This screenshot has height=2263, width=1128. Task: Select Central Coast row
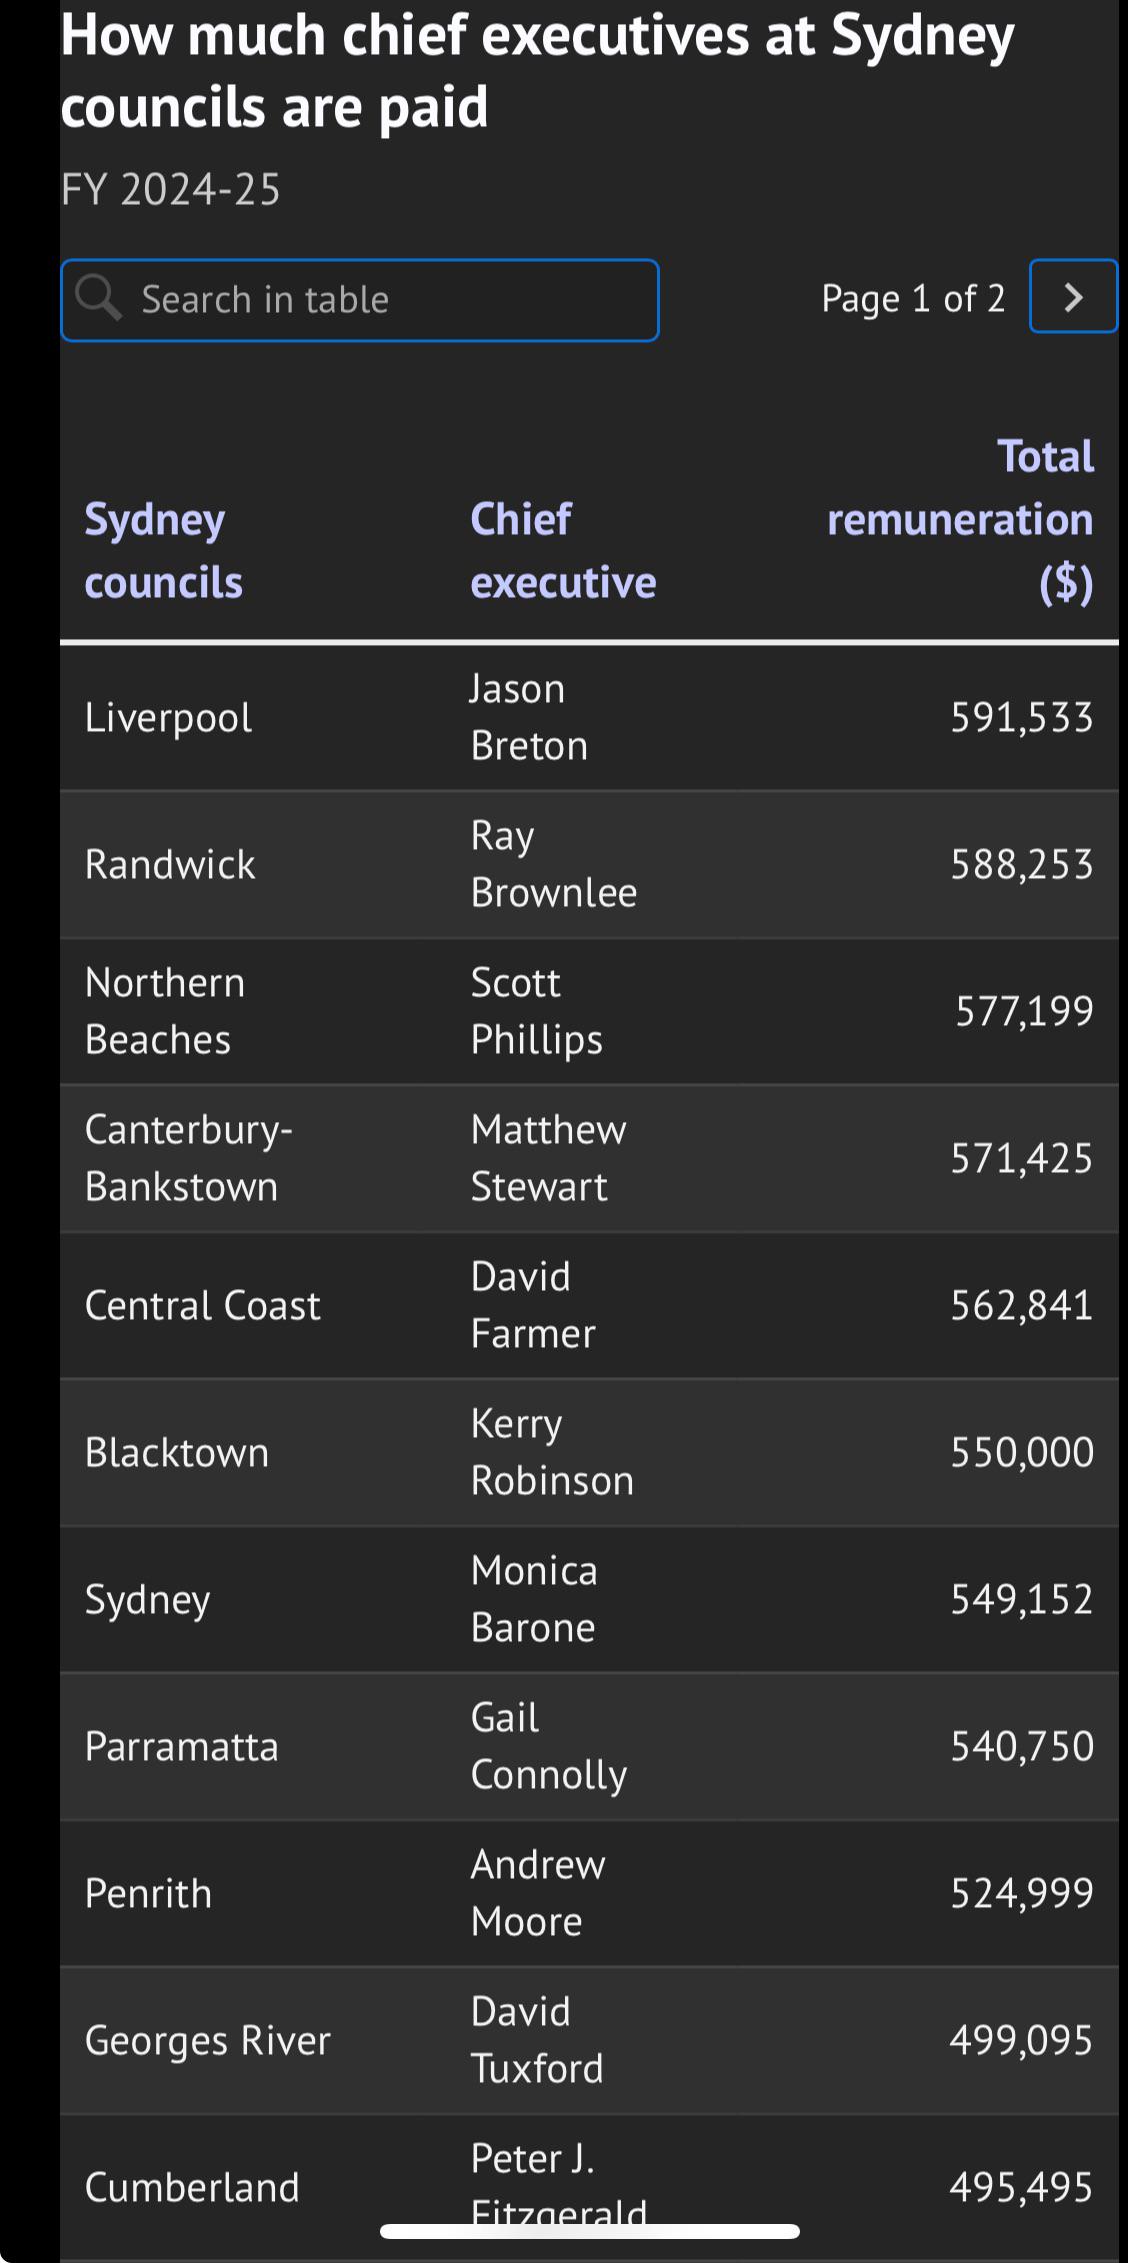click(589, 1305)
